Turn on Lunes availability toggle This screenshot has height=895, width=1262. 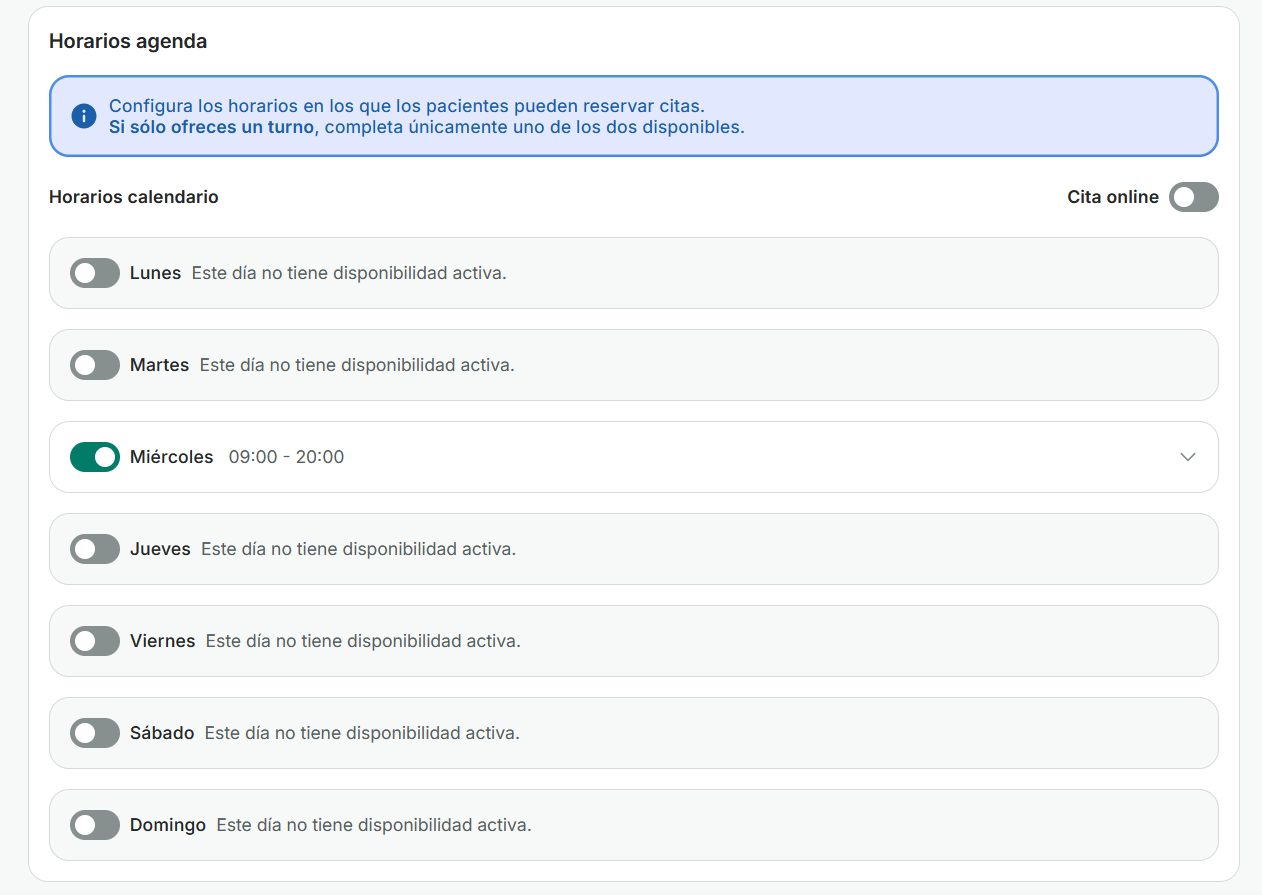point(95,273)
